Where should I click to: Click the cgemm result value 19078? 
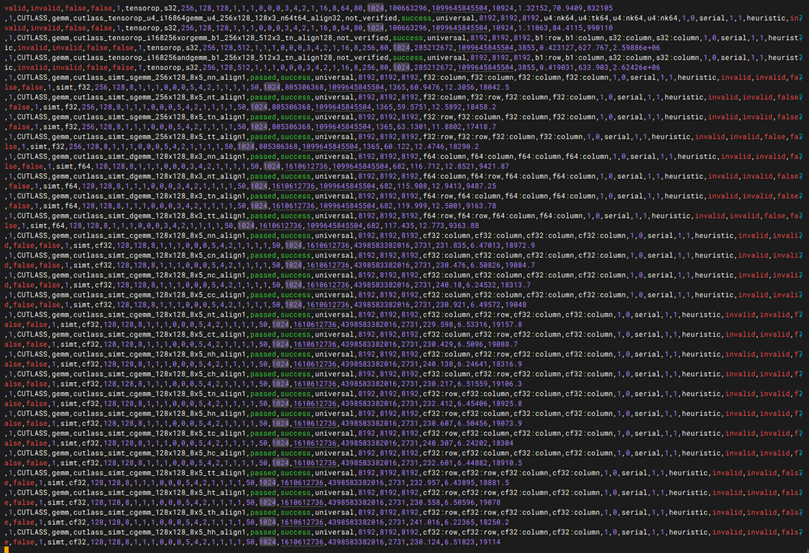490,502
